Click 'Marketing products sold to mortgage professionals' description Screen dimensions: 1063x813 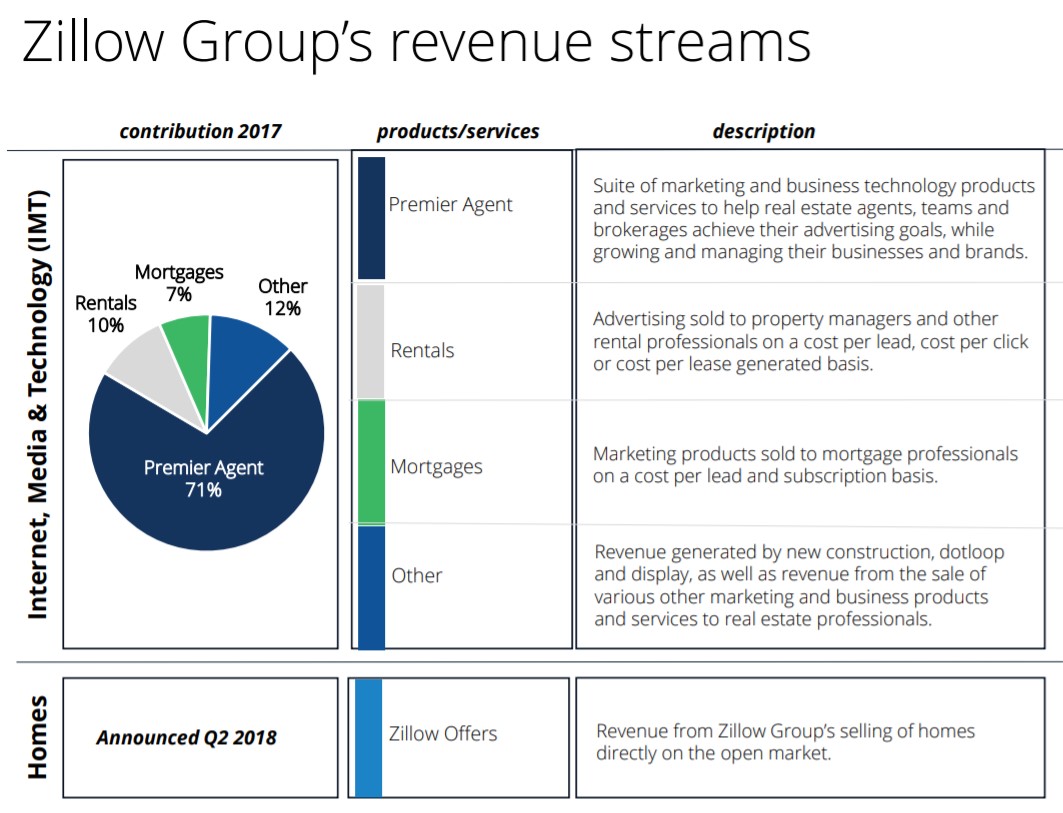[x=805, y=464]
